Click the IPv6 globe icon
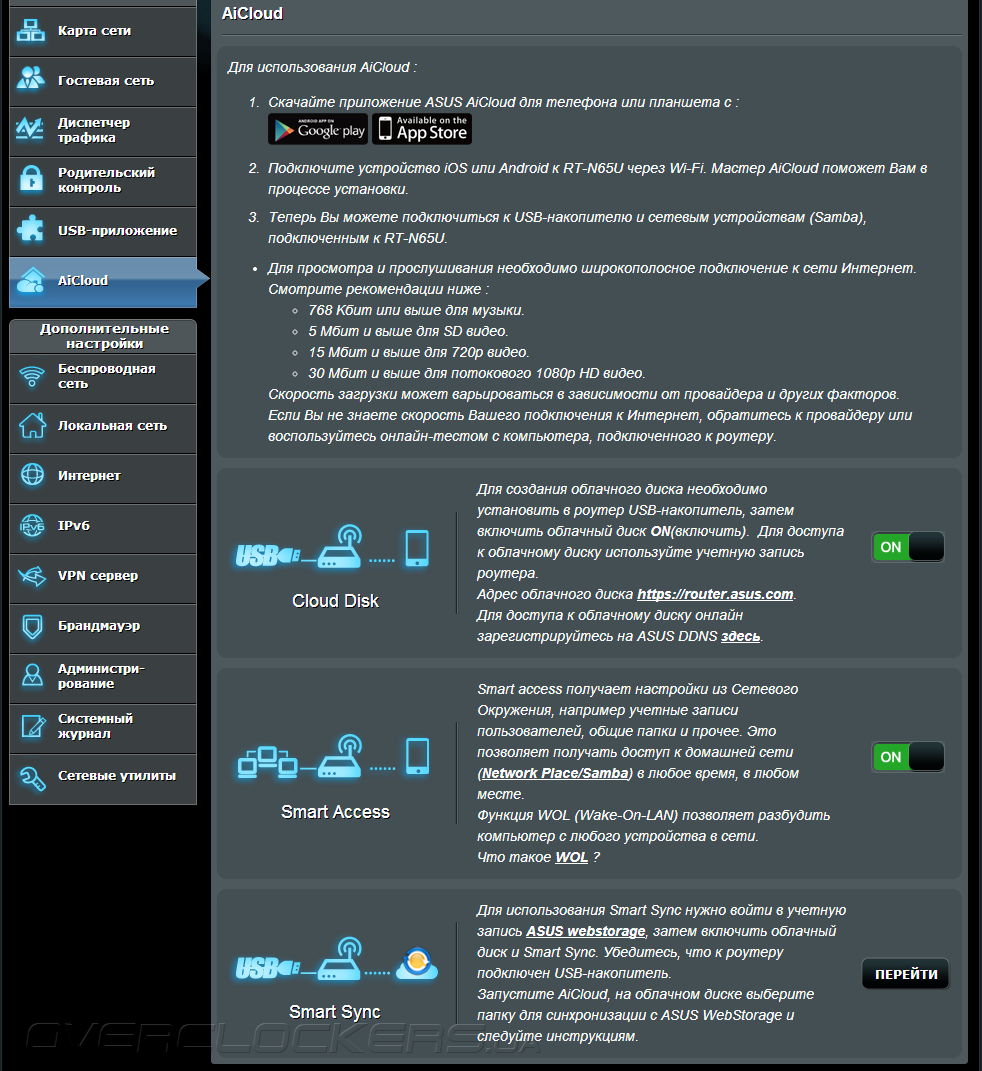Screen dimensions: 982x1071 click(x=32, y=525)
